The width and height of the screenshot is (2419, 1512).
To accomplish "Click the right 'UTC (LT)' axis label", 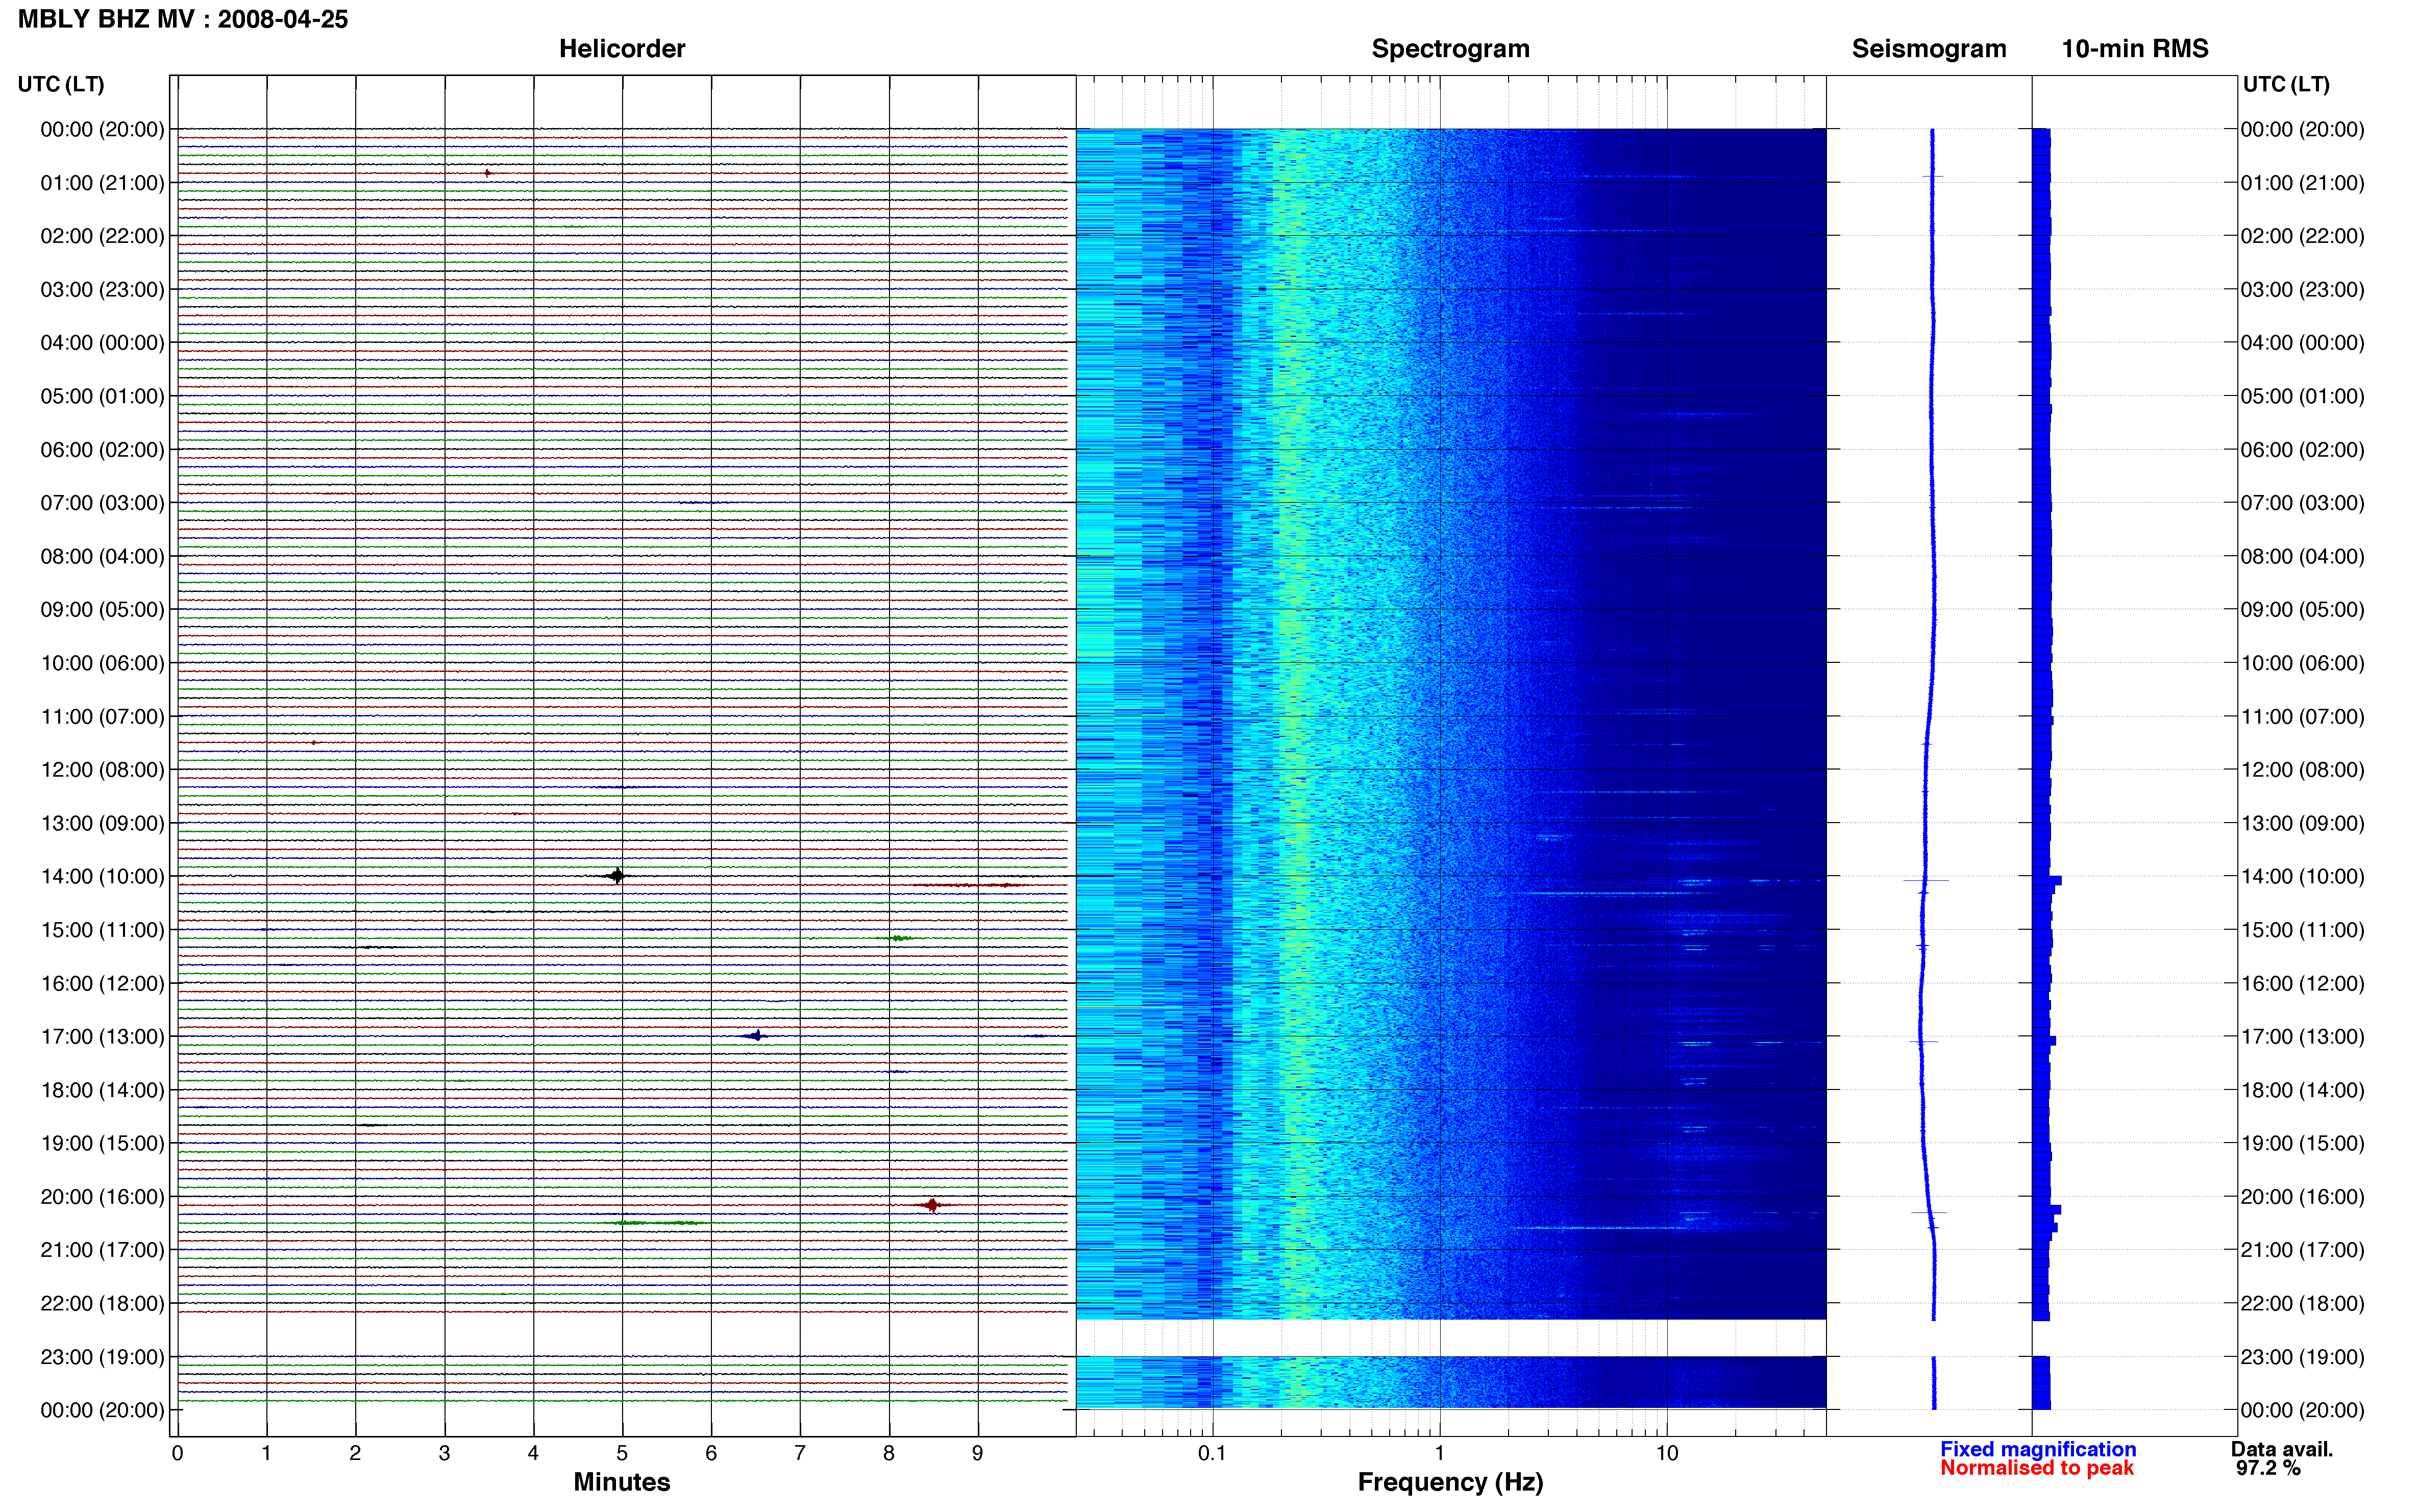I will (2286, 84).
